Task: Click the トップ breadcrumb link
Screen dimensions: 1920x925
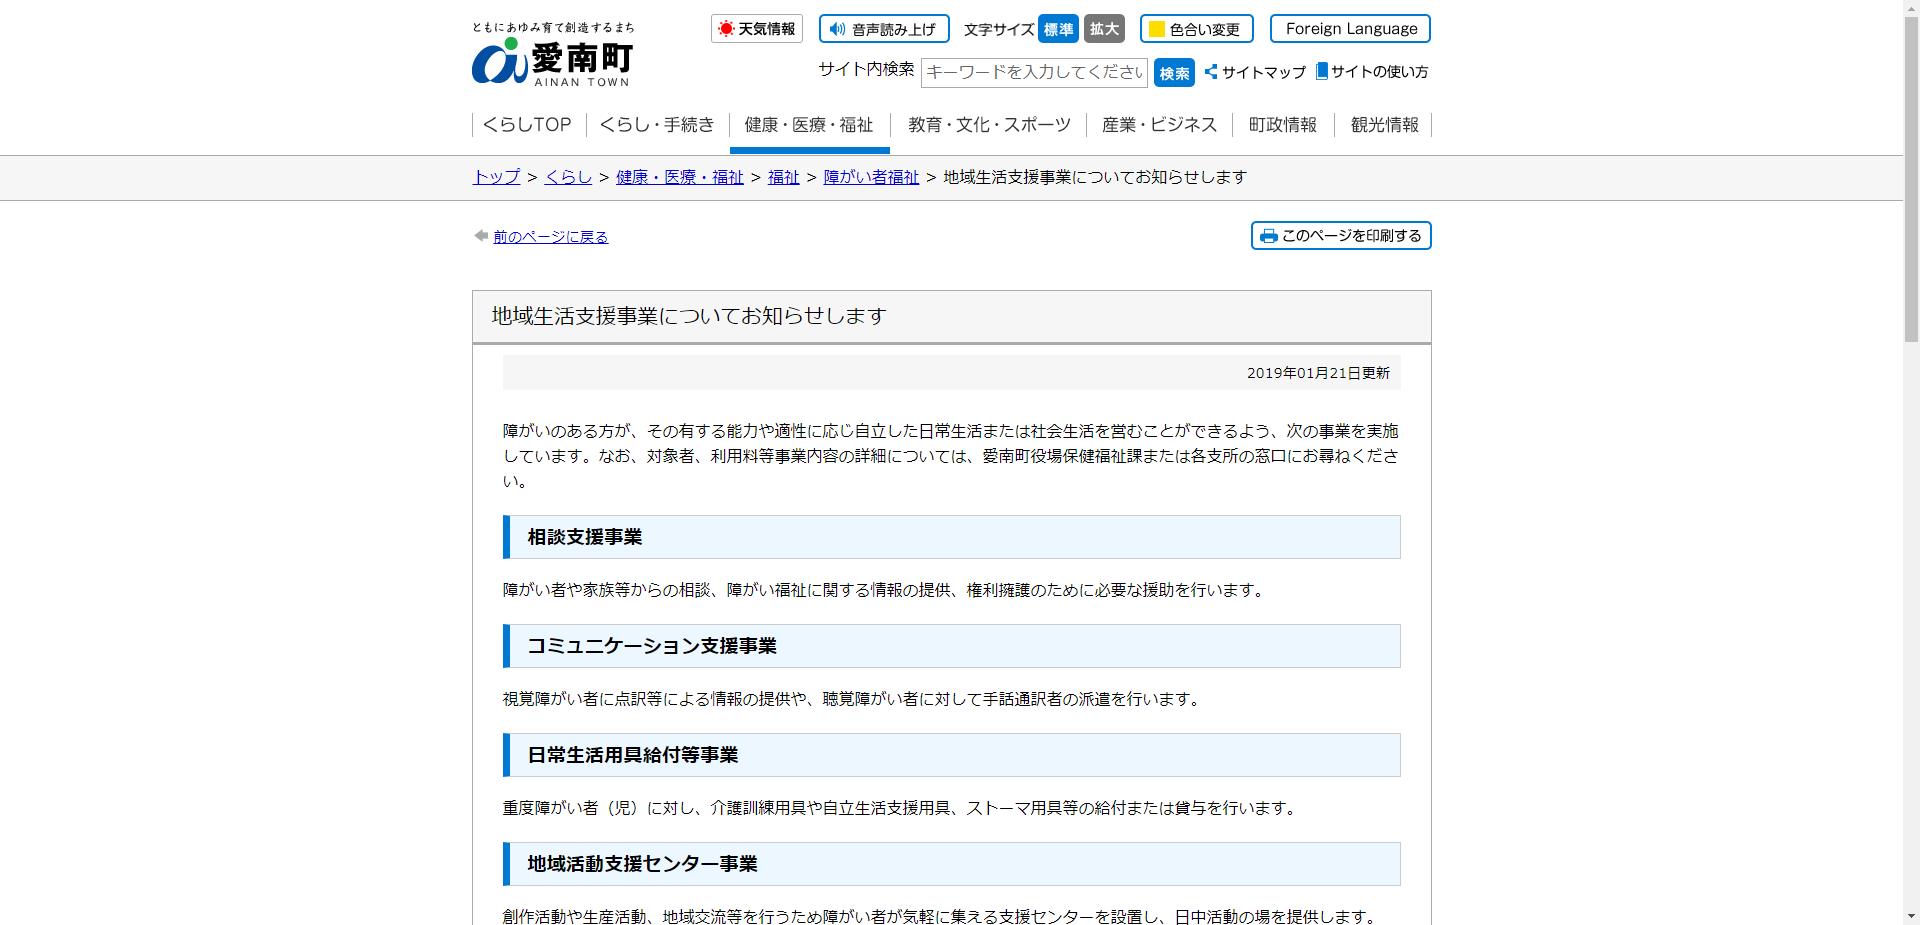Action: pyautogui.click(x=494, y=177)
